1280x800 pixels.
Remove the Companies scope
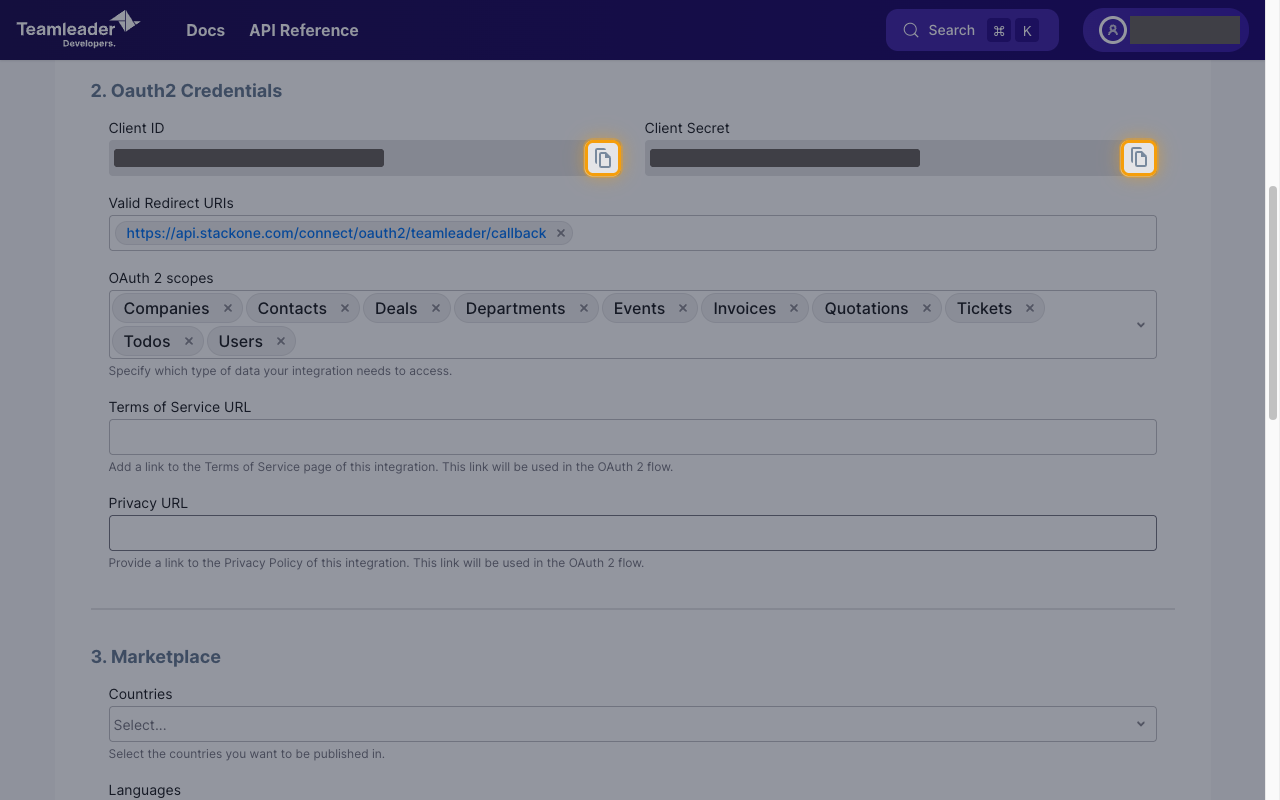pos(228,308)
